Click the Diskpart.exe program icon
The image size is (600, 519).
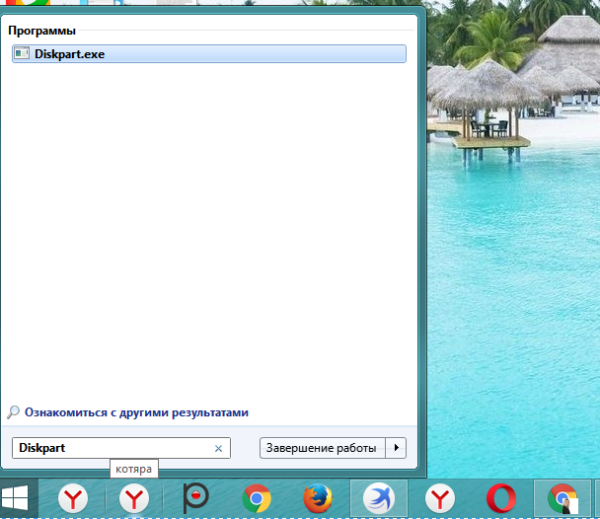pyautogui.click(x=21, y=53)
